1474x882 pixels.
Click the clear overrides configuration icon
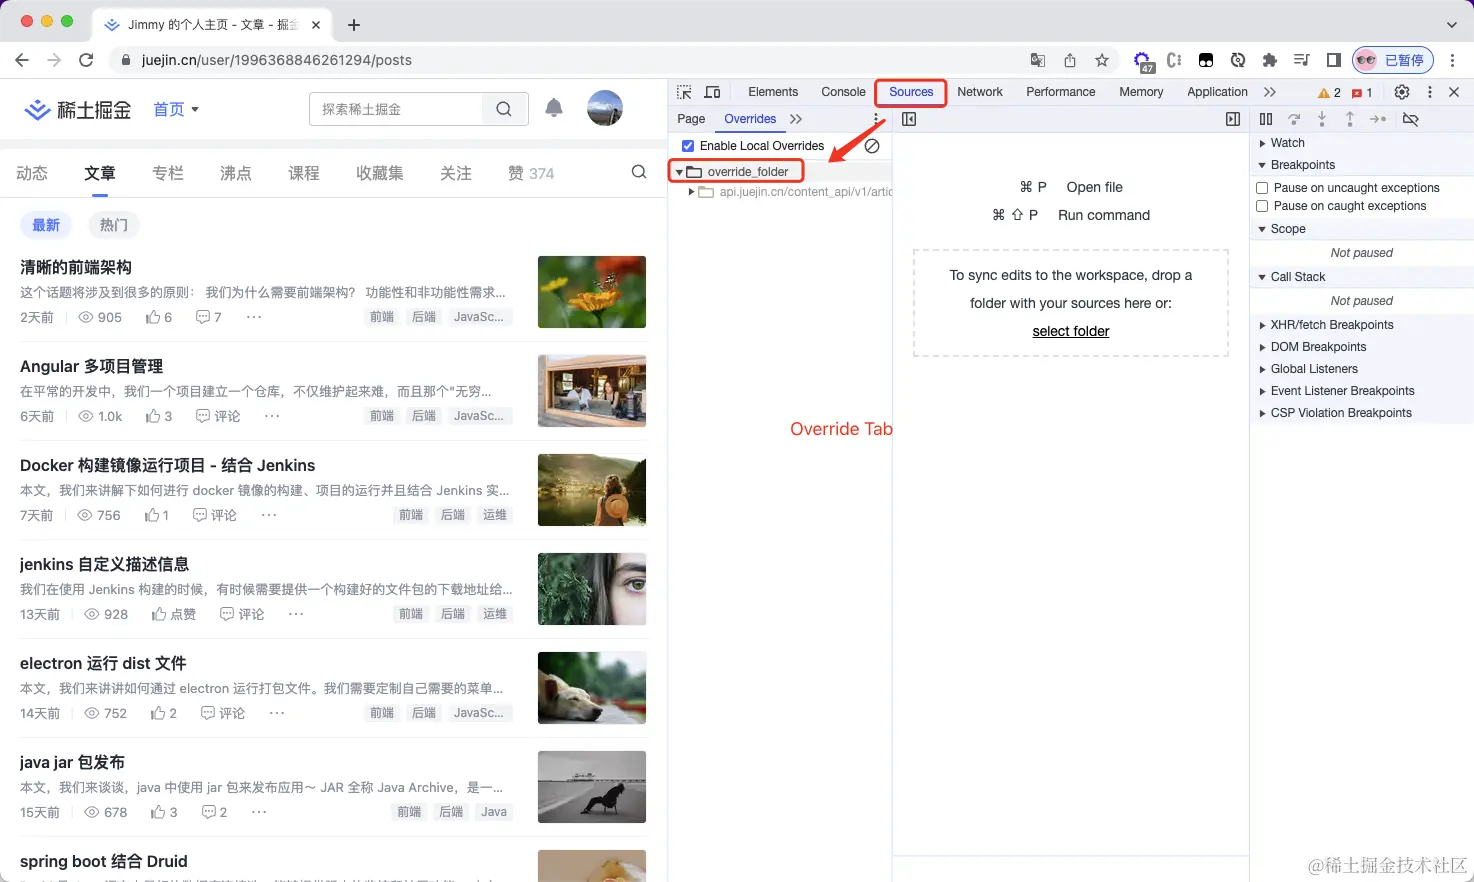click(872, 146)
